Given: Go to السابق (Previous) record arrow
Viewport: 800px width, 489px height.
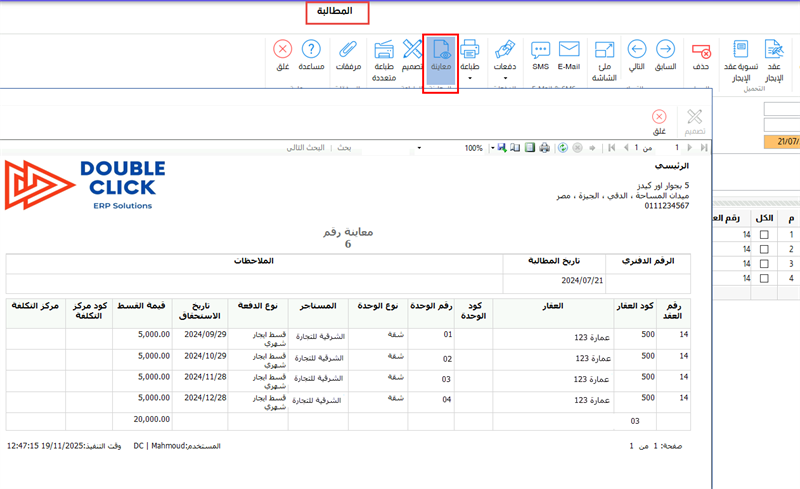Looking at the screenshot, I should [x=666, y=56].
